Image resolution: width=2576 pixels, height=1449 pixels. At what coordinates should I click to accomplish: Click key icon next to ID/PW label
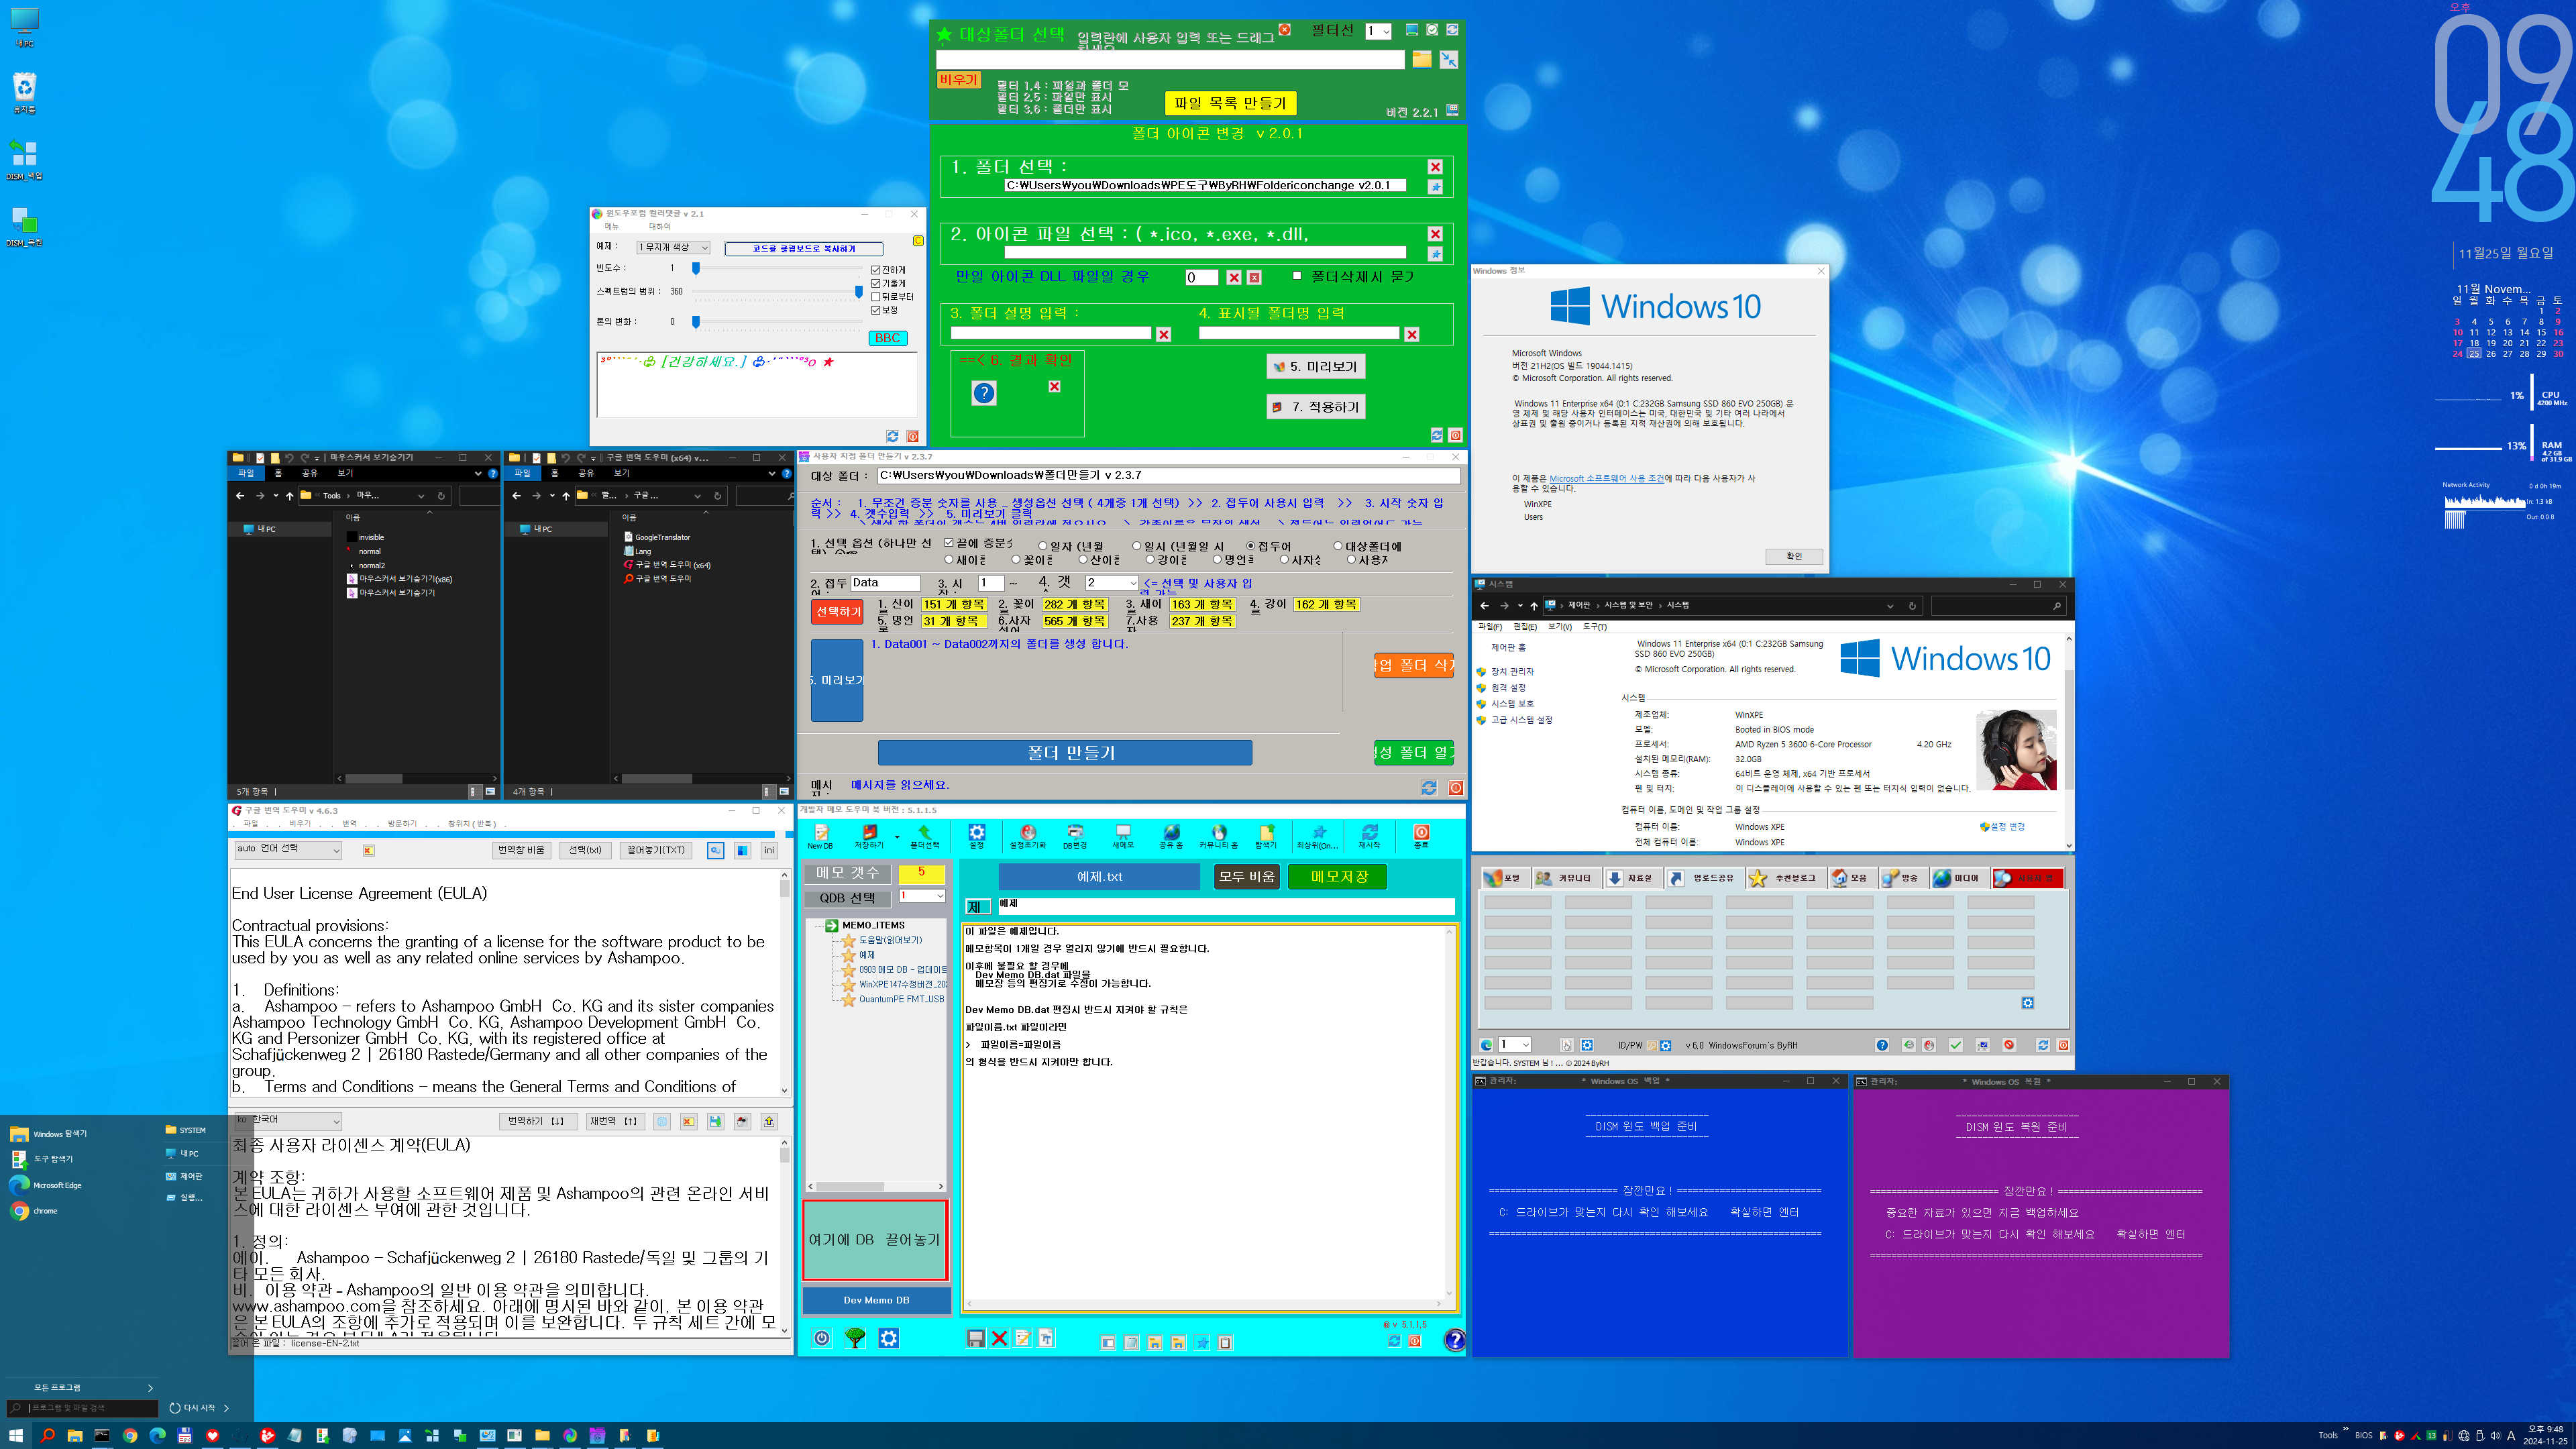coord(1652,1045)
